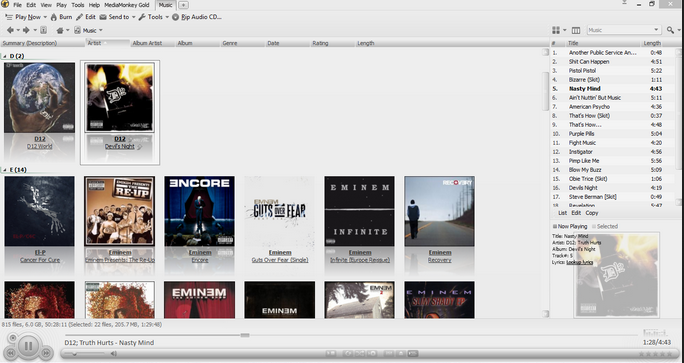Click the Tools wrench toolbar icon
Image resolution: width=684 pixels, height=363 pixels.
tap(142, 17)
